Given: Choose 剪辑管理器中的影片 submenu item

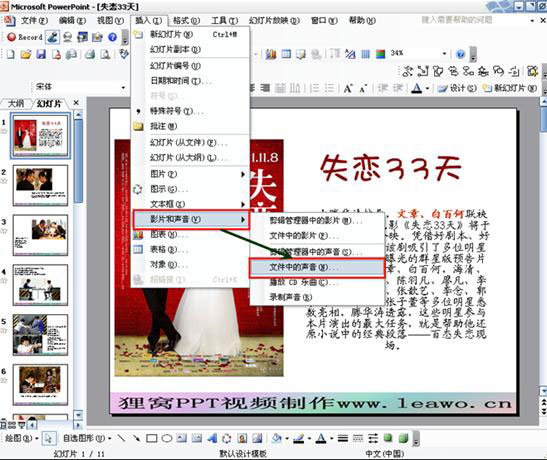Looking at the screenshot, I should (x=317, y=221).
